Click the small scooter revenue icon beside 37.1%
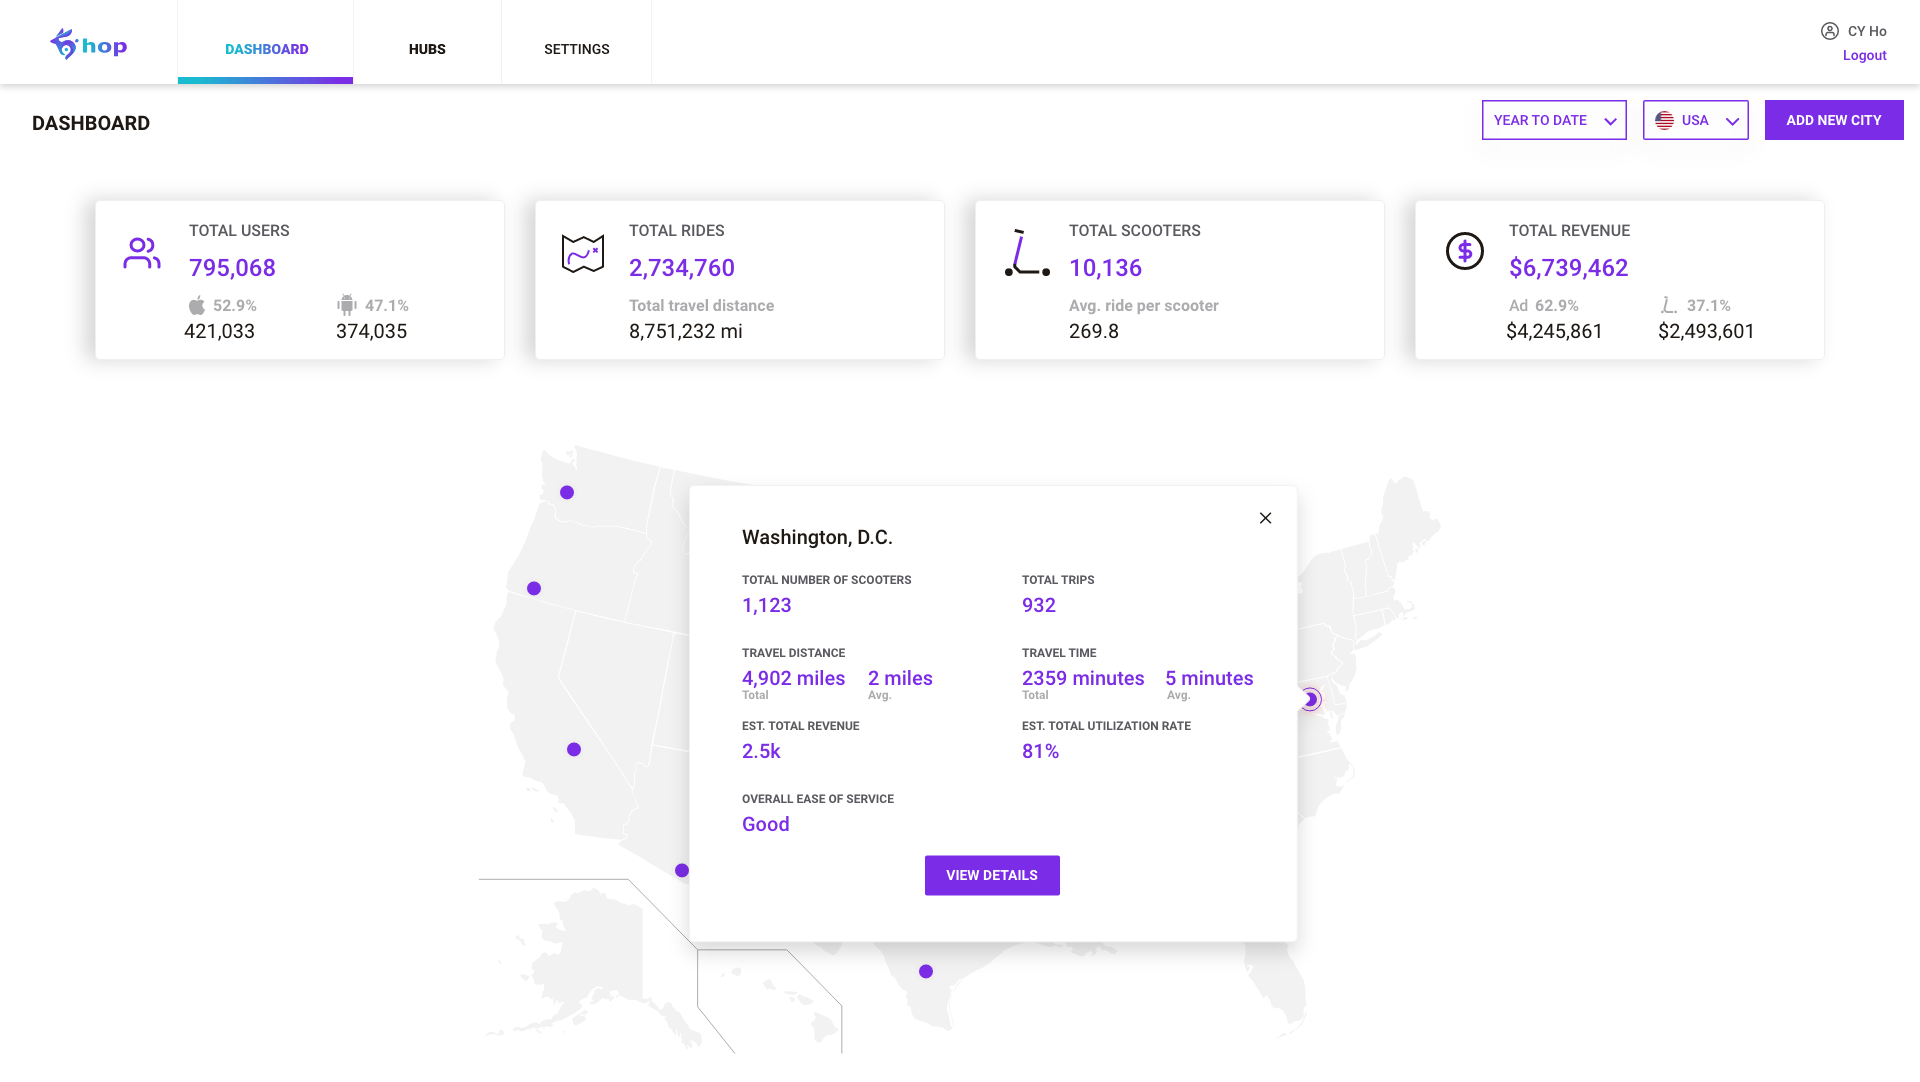1920x1082 pixels. pos(1669,305)
